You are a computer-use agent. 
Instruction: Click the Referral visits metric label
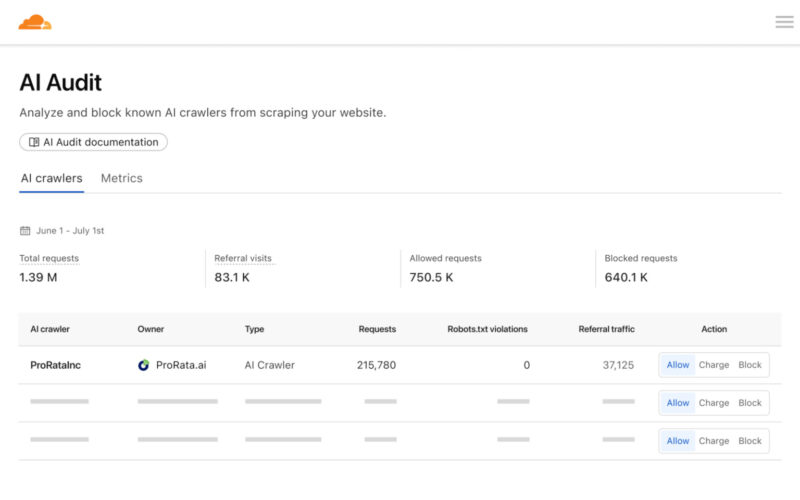(x=243, y=258)
